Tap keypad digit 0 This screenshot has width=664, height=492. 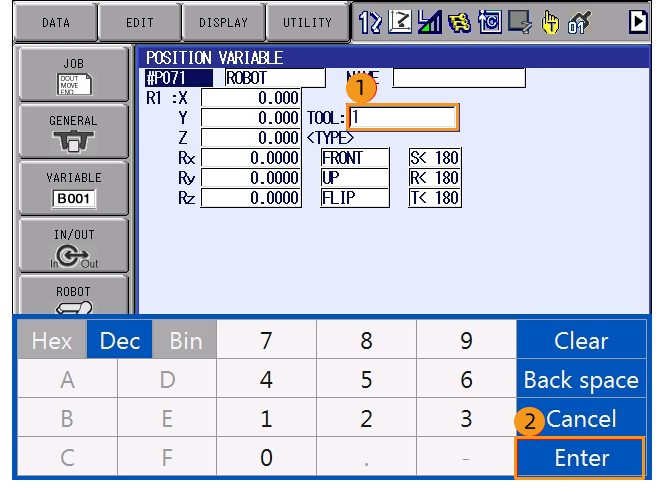pos(266,456)
